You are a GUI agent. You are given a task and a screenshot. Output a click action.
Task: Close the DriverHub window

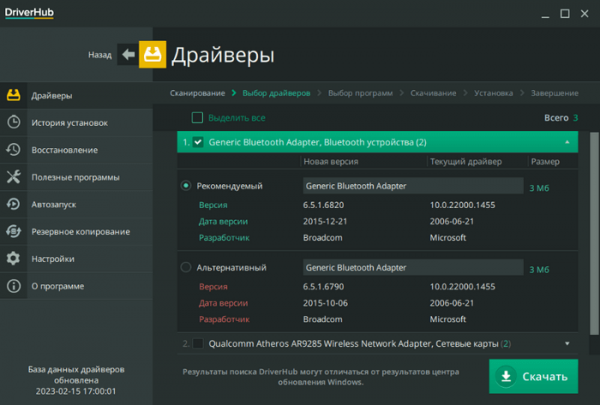pyautogui.click(x=584, y=14)
